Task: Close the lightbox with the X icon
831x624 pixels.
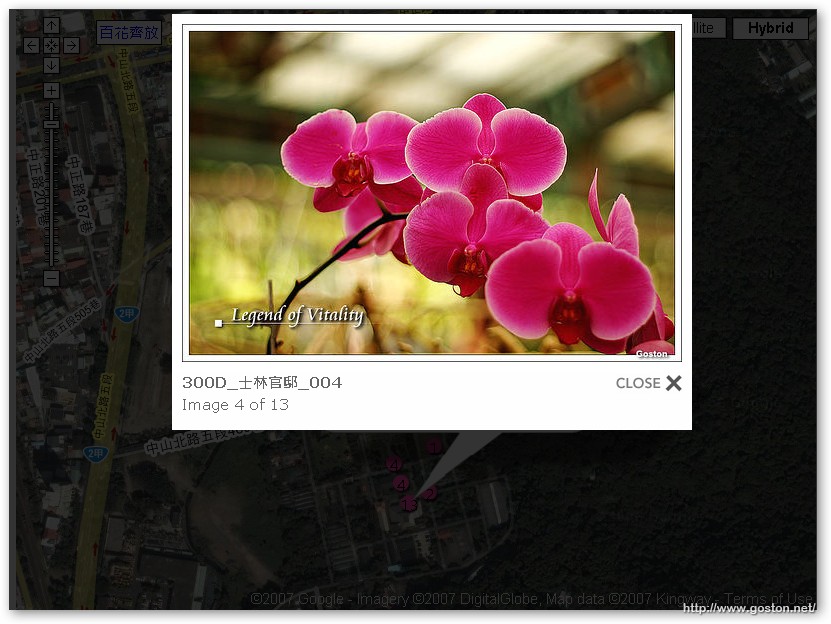Action: 674,383
